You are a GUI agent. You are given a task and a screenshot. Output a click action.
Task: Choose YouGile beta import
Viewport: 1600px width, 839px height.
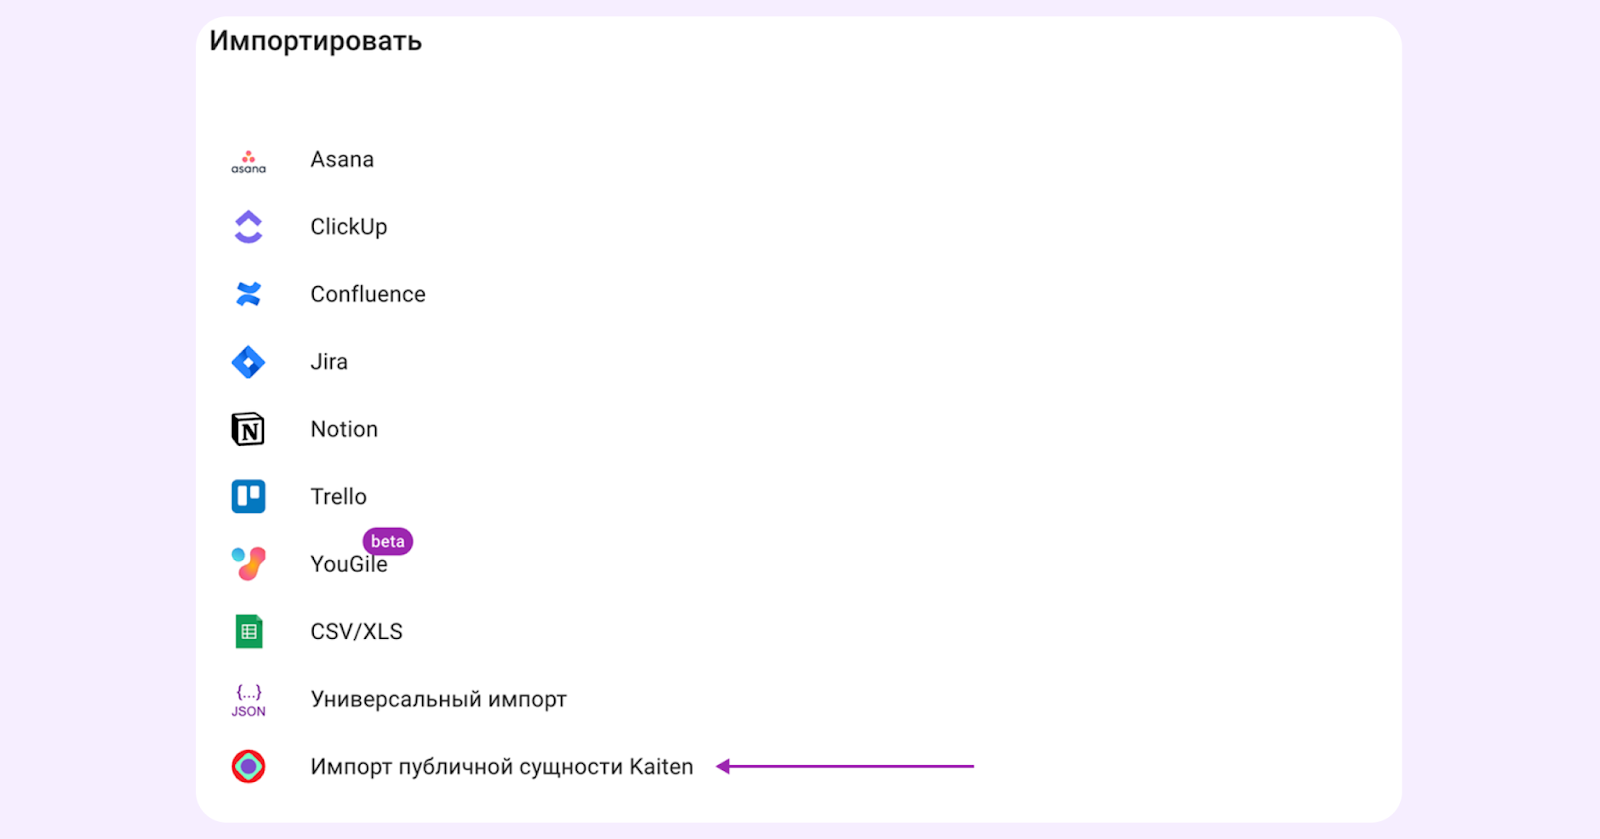[349, 563]
